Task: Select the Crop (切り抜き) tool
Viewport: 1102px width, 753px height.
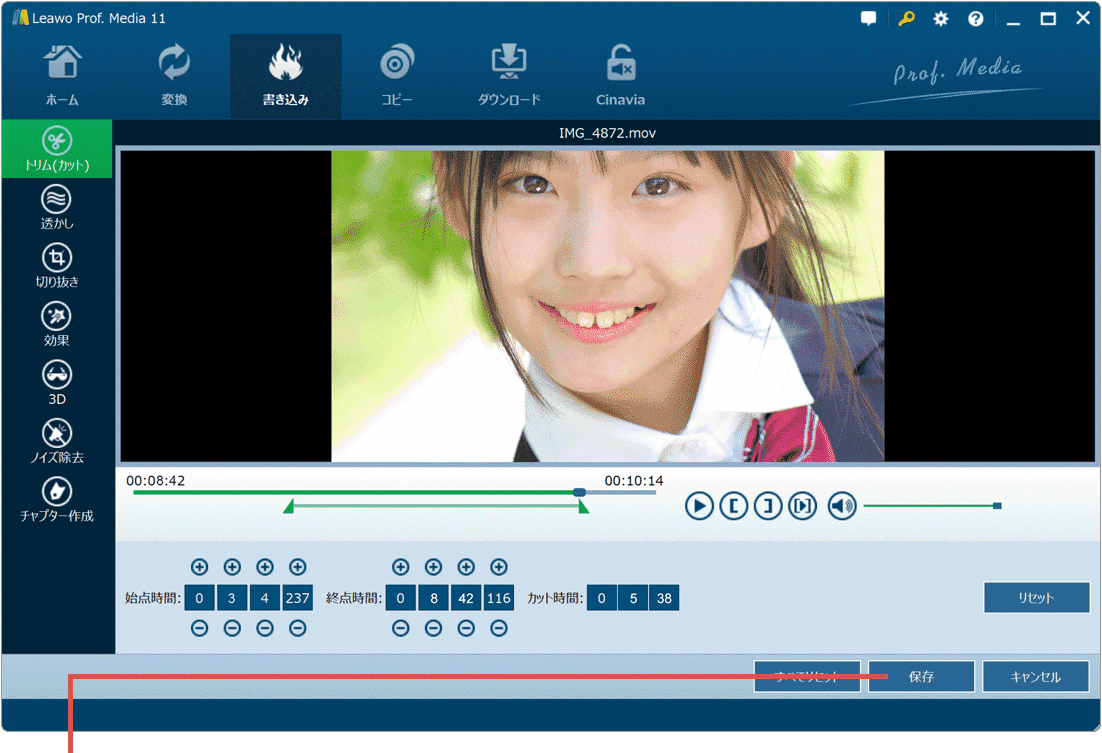Action: click(56, 265)
